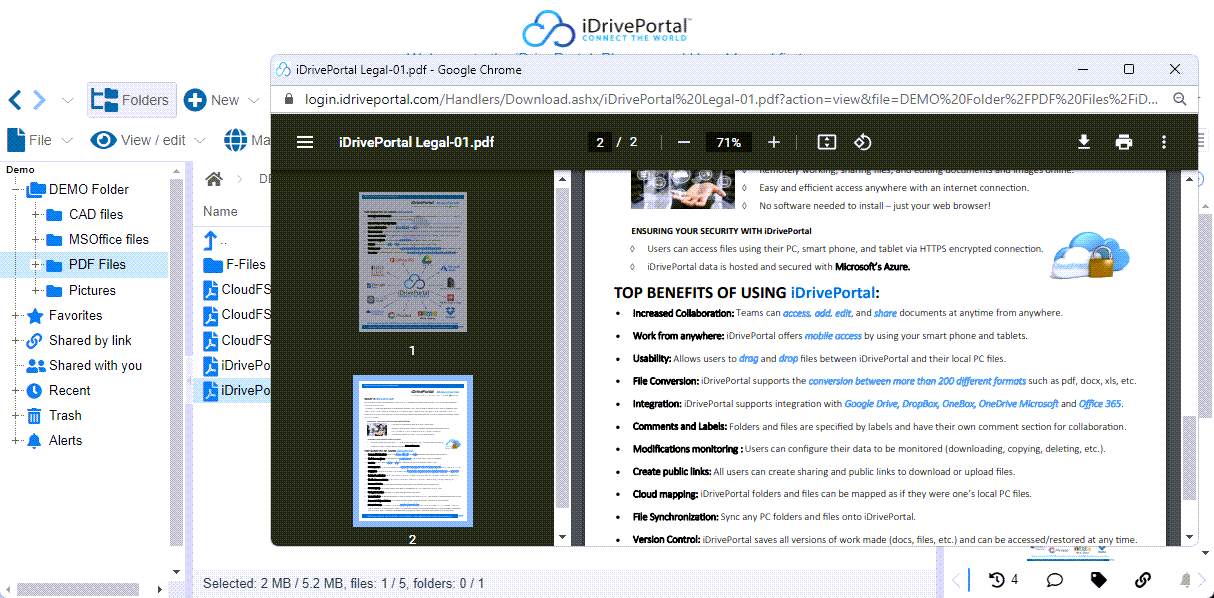Open version history showing 4 versions
Viewport: 1214px width, 598px height.
(1003, 579)
